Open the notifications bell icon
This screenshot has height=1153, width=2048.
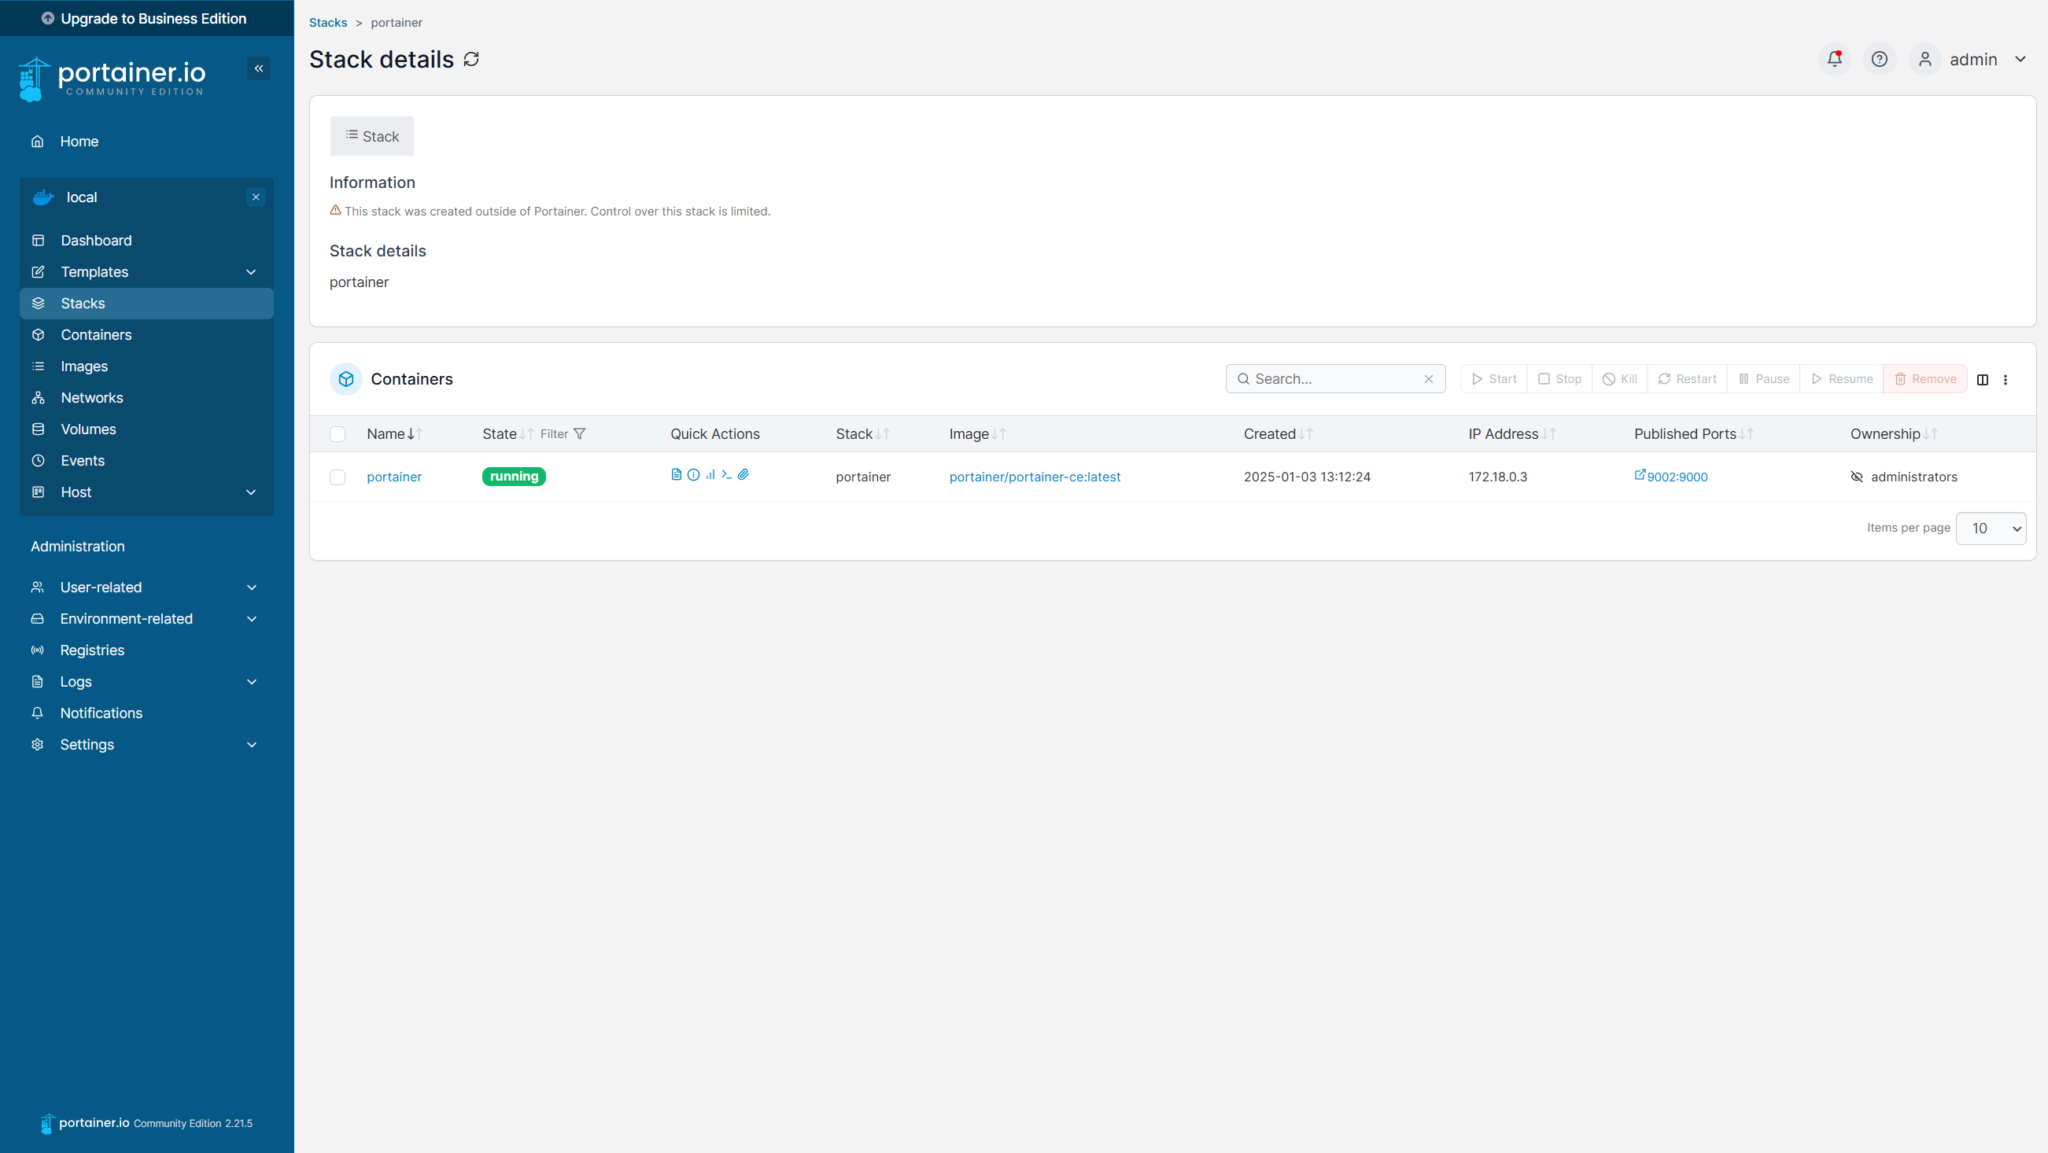[x=1834, y=59]
